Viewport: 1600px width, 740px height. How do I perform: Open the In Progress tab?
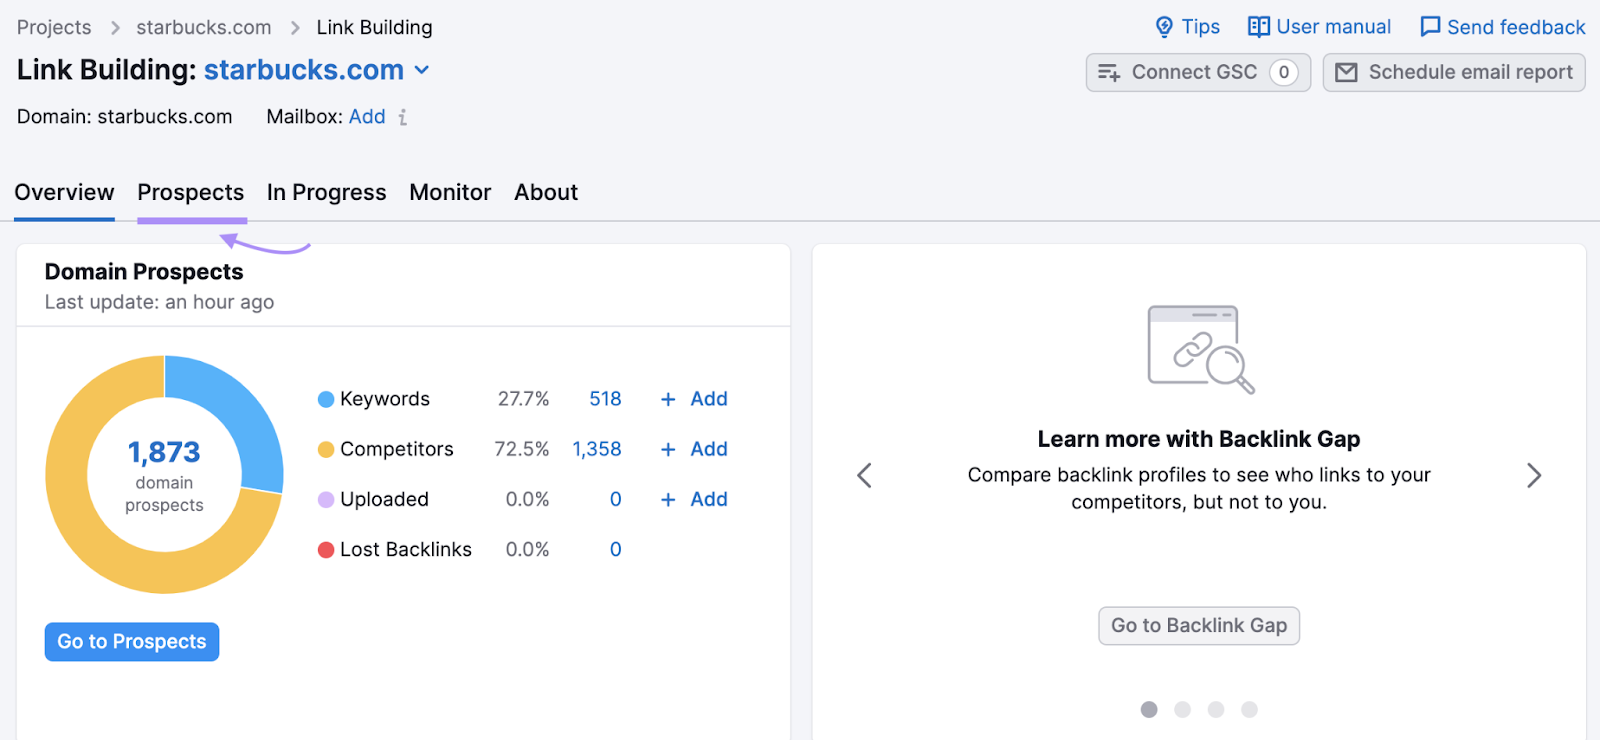click(326, 192)
